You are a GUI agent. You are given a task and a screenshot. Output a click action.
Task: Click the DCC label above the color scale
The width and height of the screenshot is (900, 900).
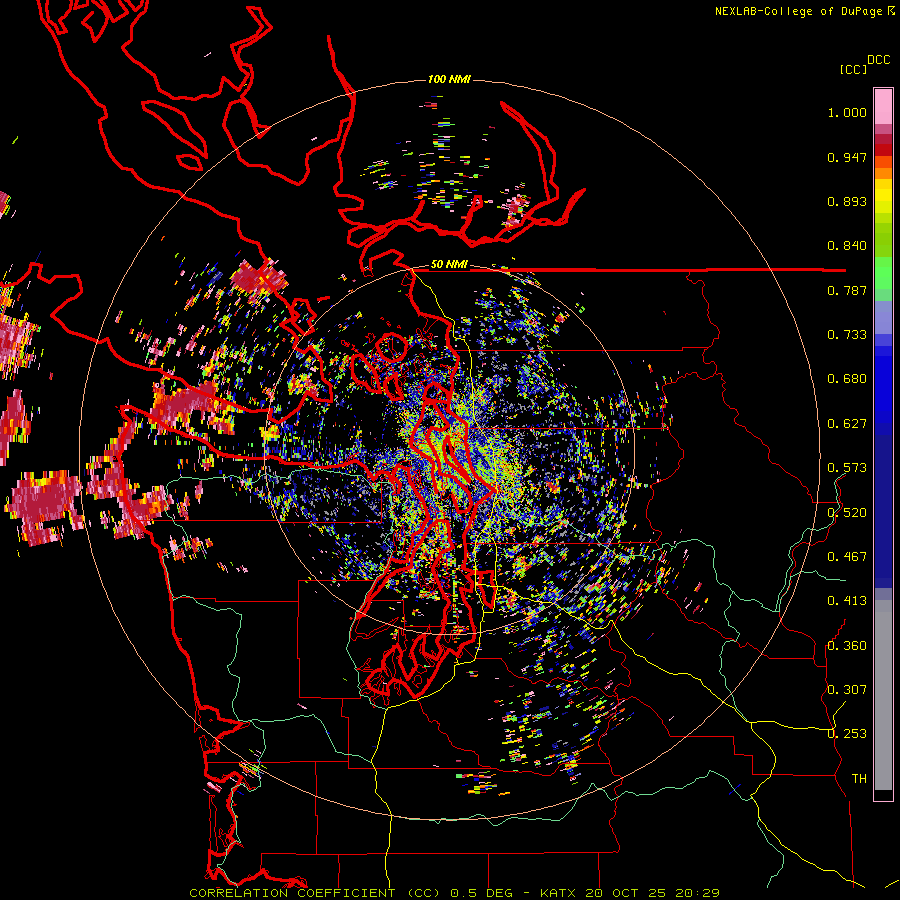(x=879, y=60)
